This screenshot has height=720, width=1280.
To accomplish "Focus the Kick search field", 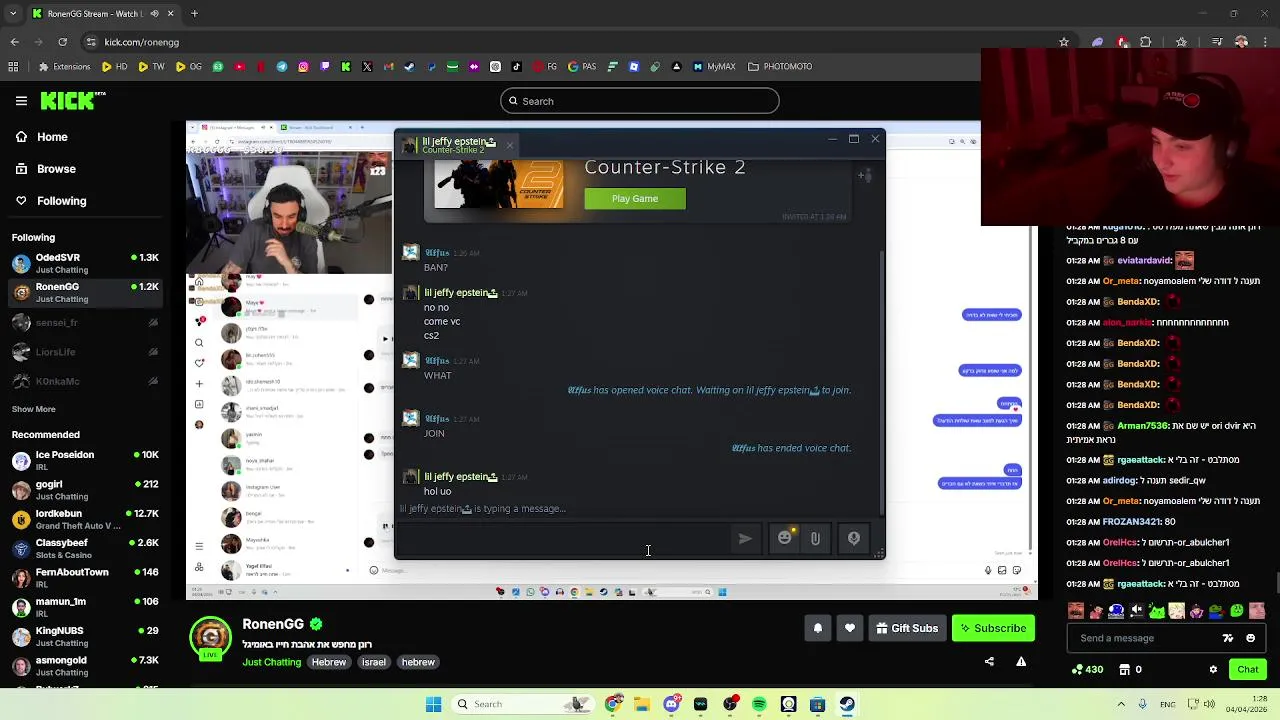I will [x=640, y=101].
